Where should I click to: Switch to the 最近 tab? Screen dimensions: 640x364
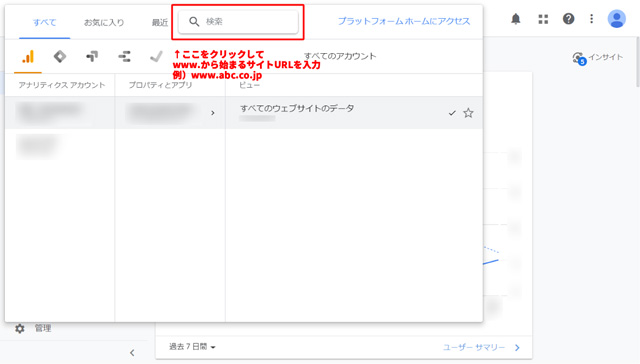[160, 22]
